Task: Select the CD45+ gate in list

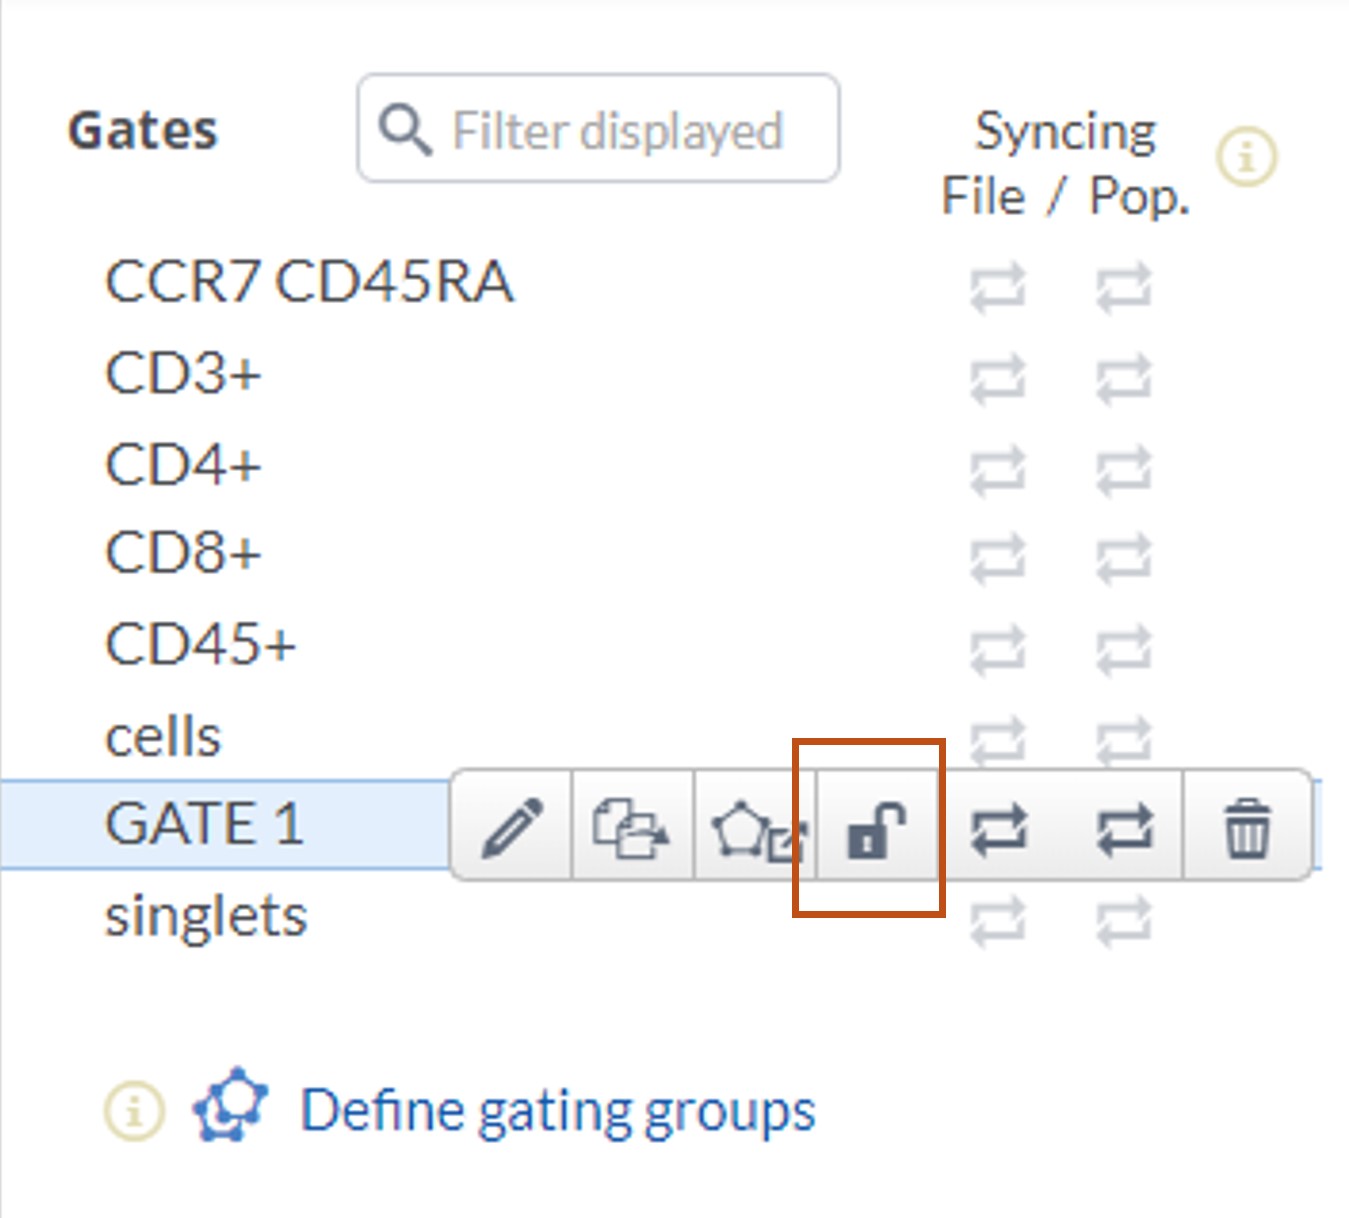Action: coord(200,644)
